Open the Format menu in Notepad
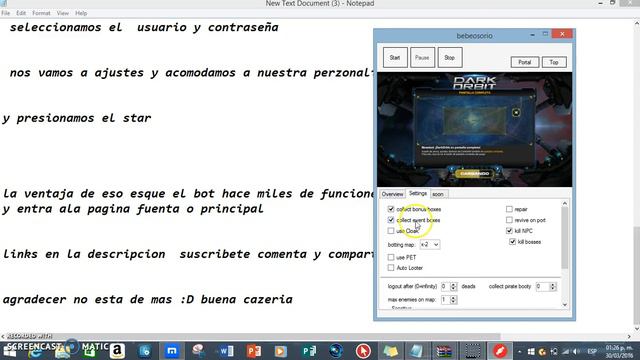Screen dimensions: 640x360 (x=41, y=13)
